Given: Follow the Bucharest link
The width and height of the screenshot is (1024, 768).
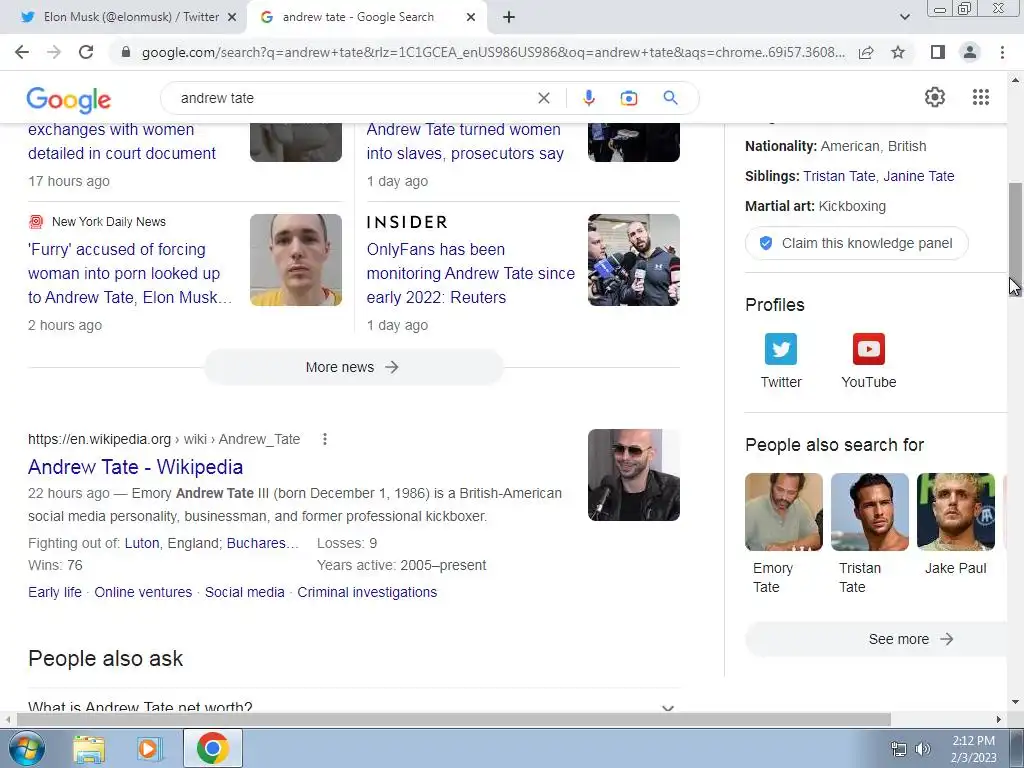Looking at the screenshot, I should (263, 543).
